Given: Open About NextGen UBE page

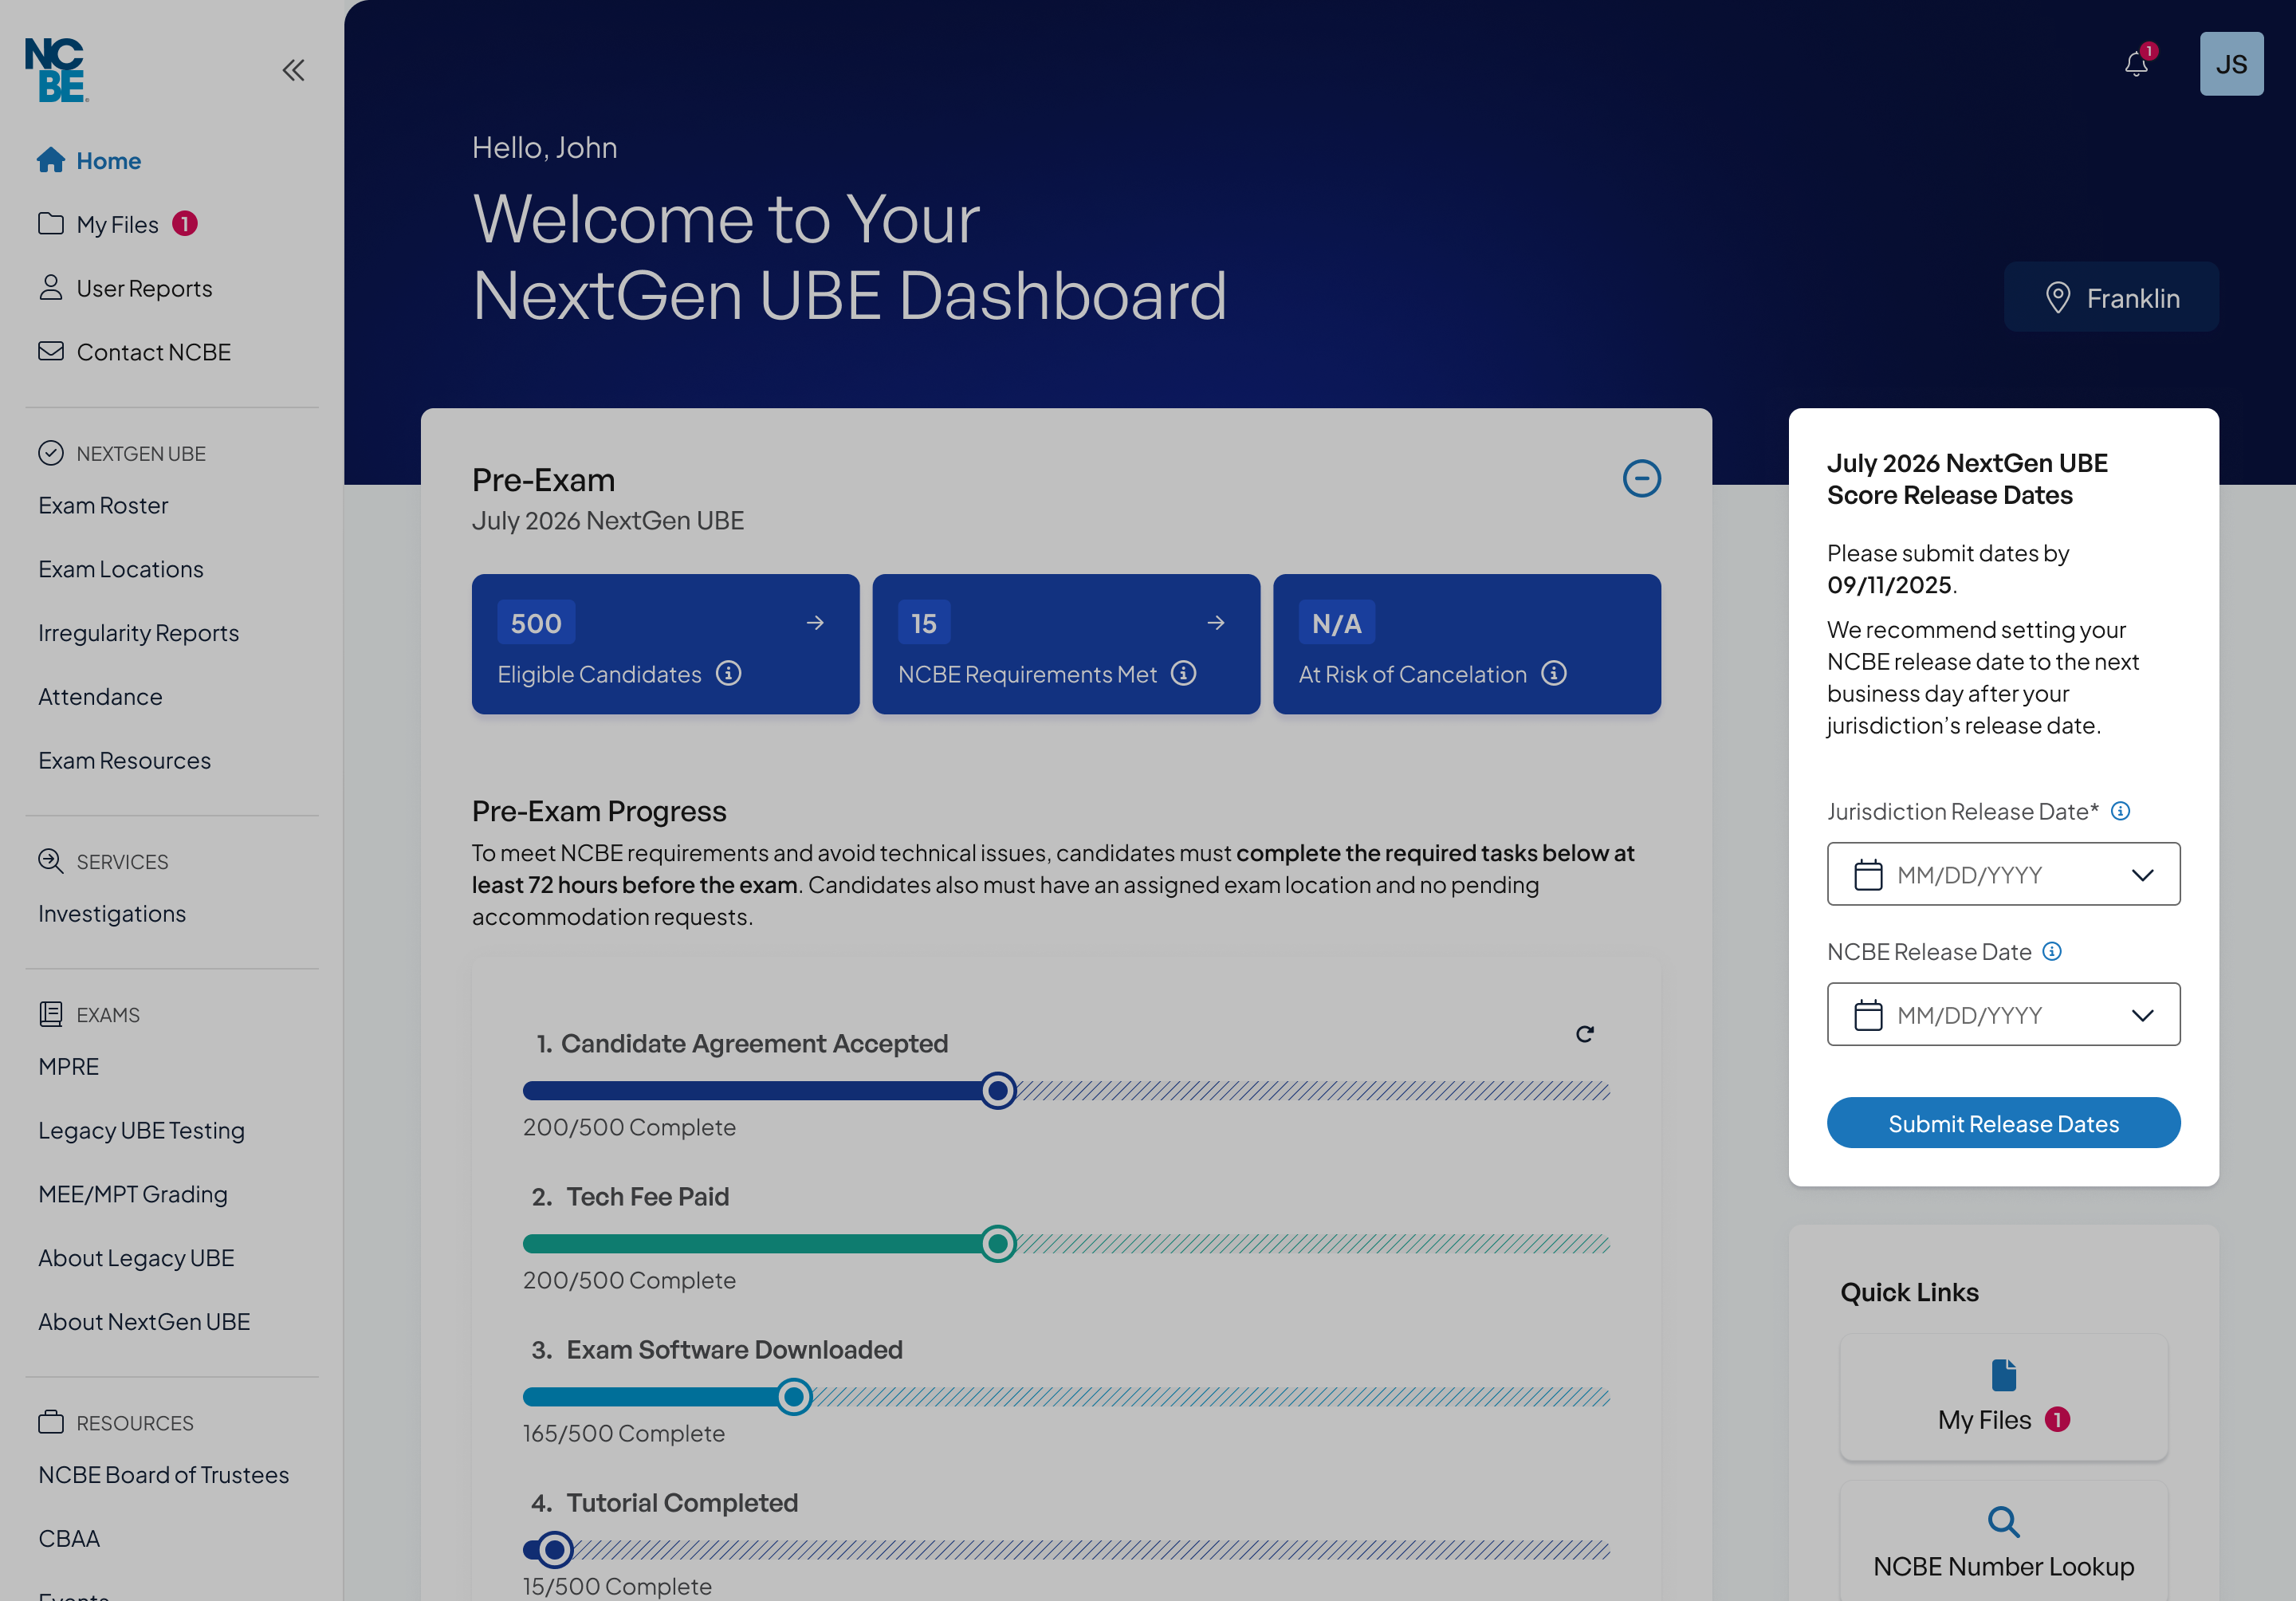Looking at the screenshot, I should click(144, 1321).
